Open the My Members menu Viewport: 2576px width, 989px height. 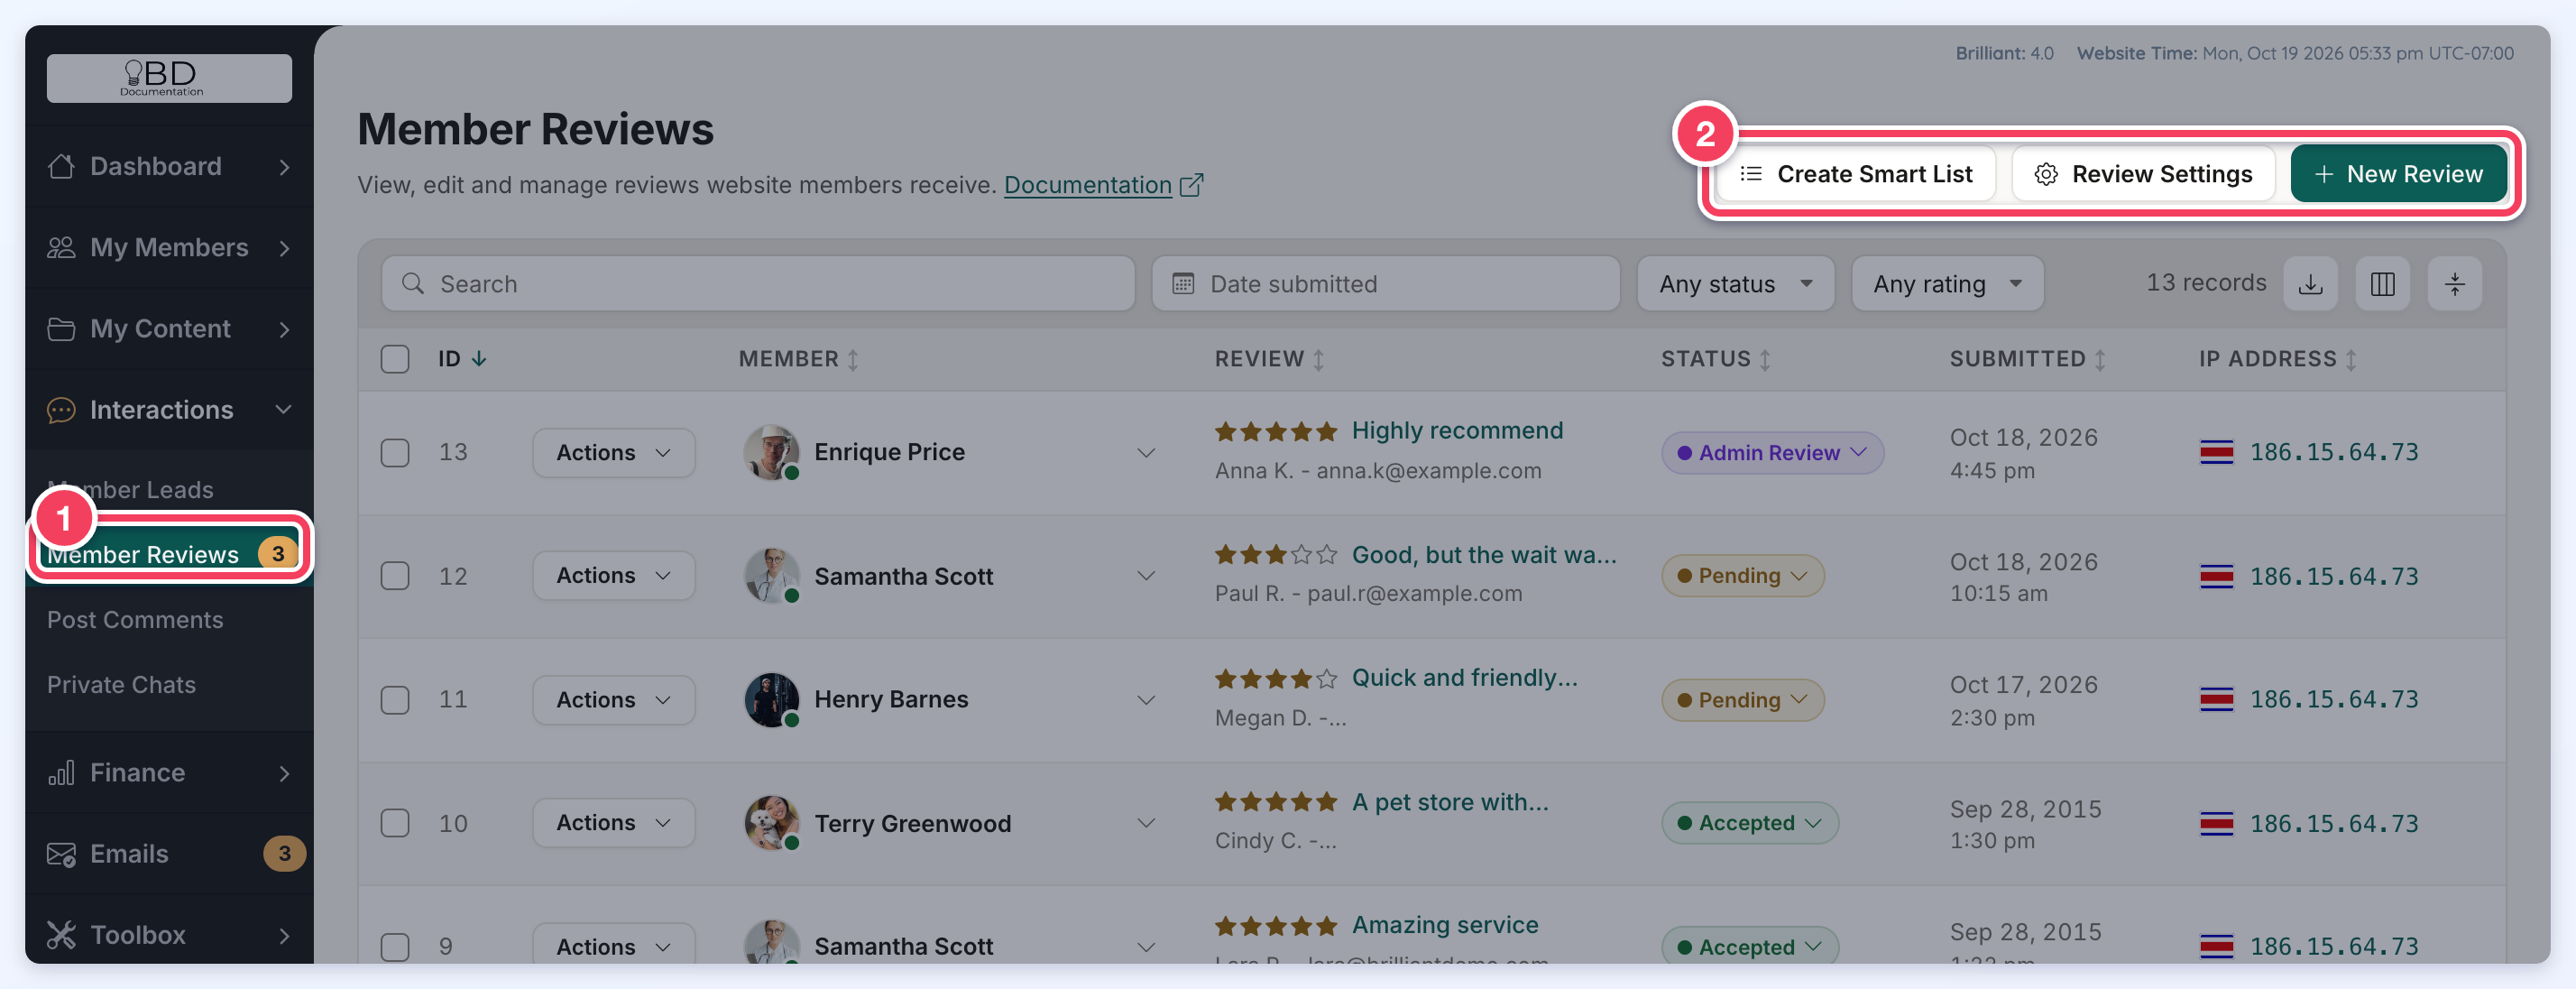[169, 247]
